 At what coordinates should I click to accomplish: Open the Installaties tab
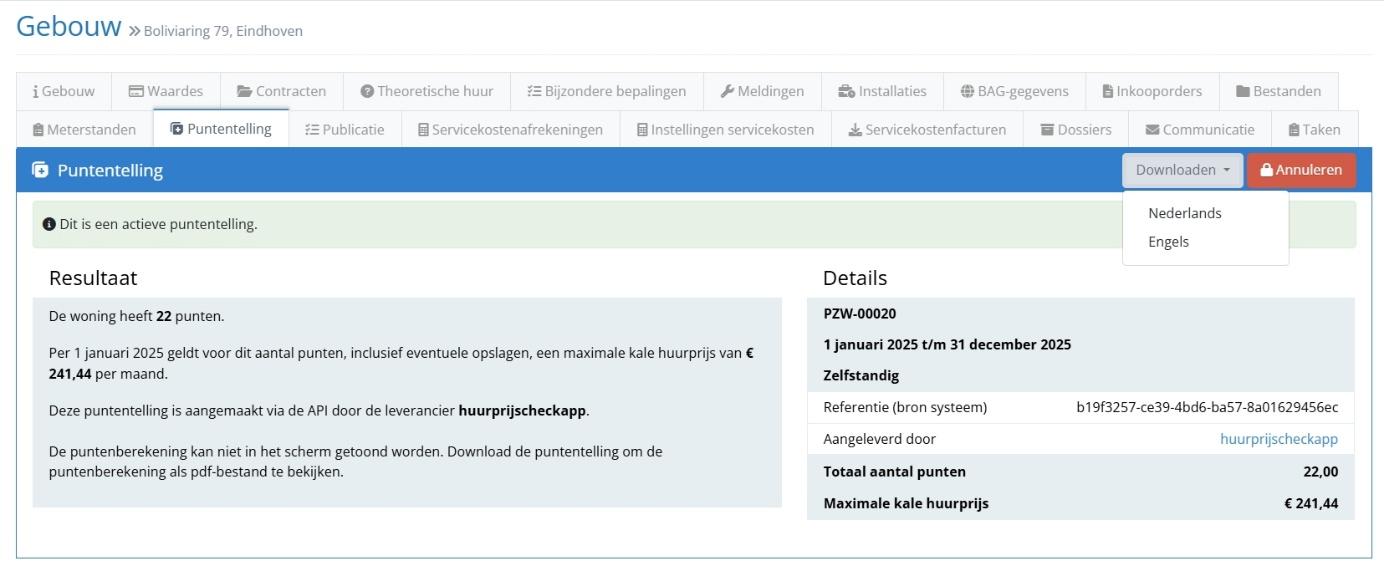pos(882,91)
